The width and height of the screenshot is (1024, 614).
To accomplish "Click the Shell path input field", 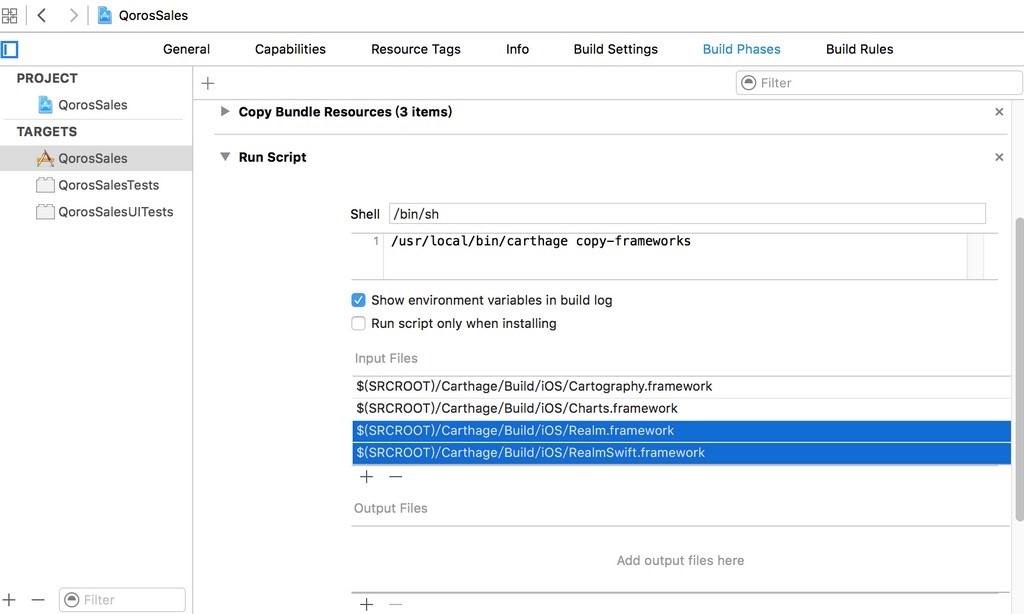I will point(687,214).
